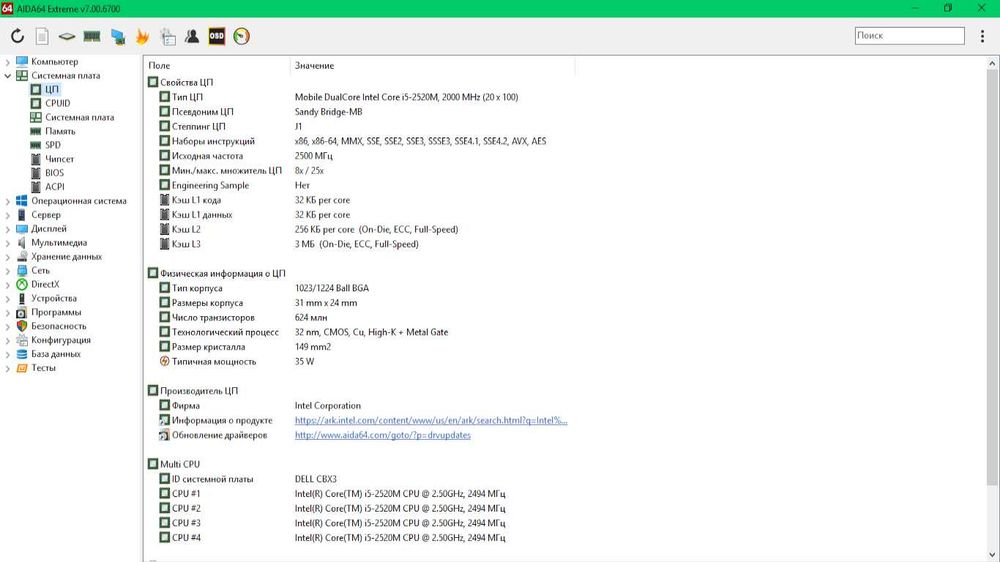Select the Тип ЦП row
The height and width of the screenshot is (562, 1000).
point(360,97)
